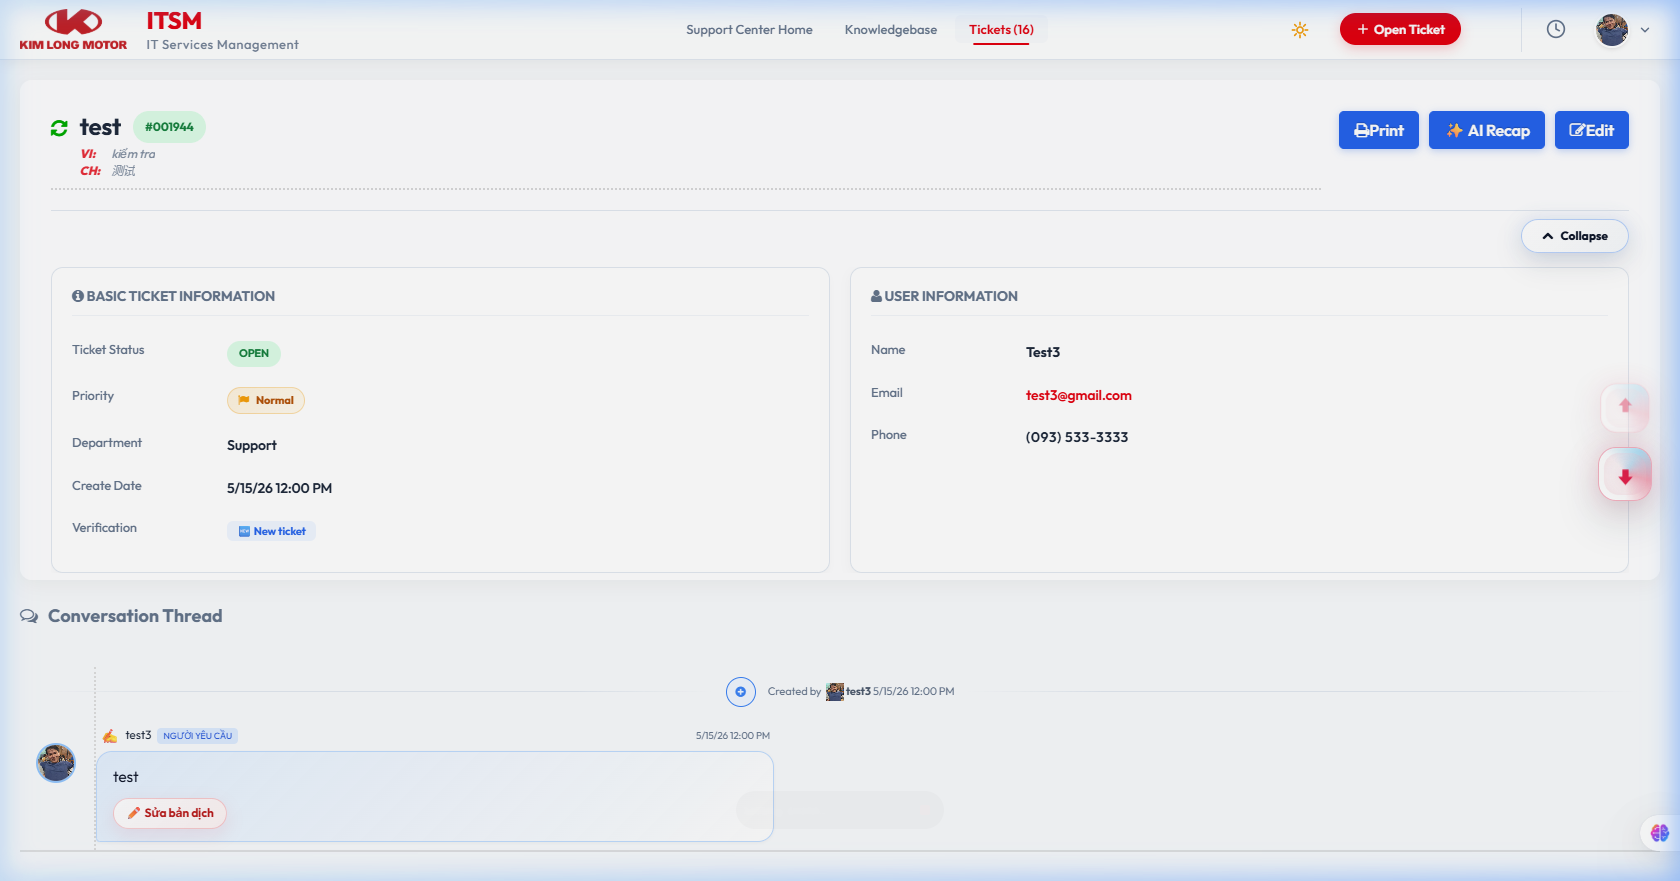This screenshot has width=1680, height=881.
Task: Click the ticket number #001944 badge
Action: (169, 127)
